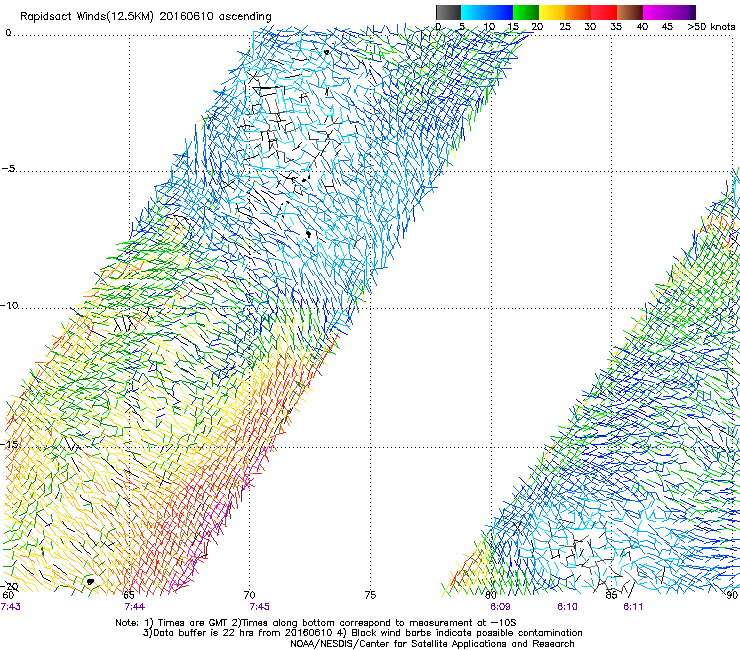
Task: Click the green 15-20 knots legend swatch
Action: 526,12
